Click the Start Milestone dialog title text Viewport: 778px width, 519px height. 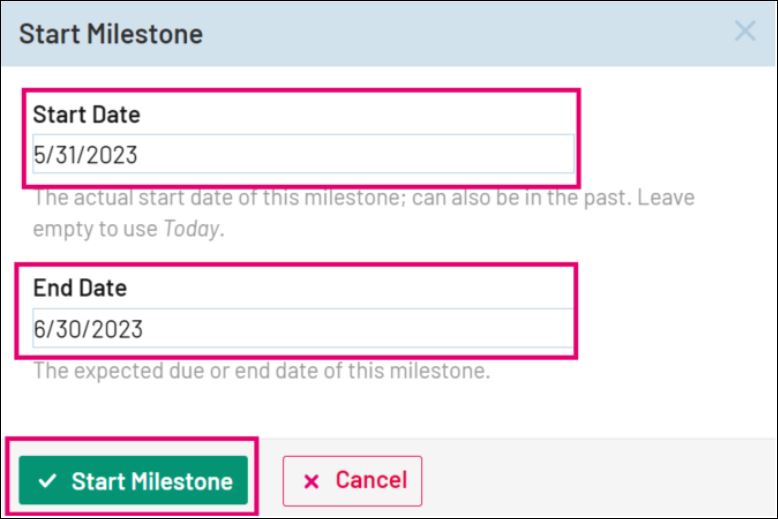111,33
